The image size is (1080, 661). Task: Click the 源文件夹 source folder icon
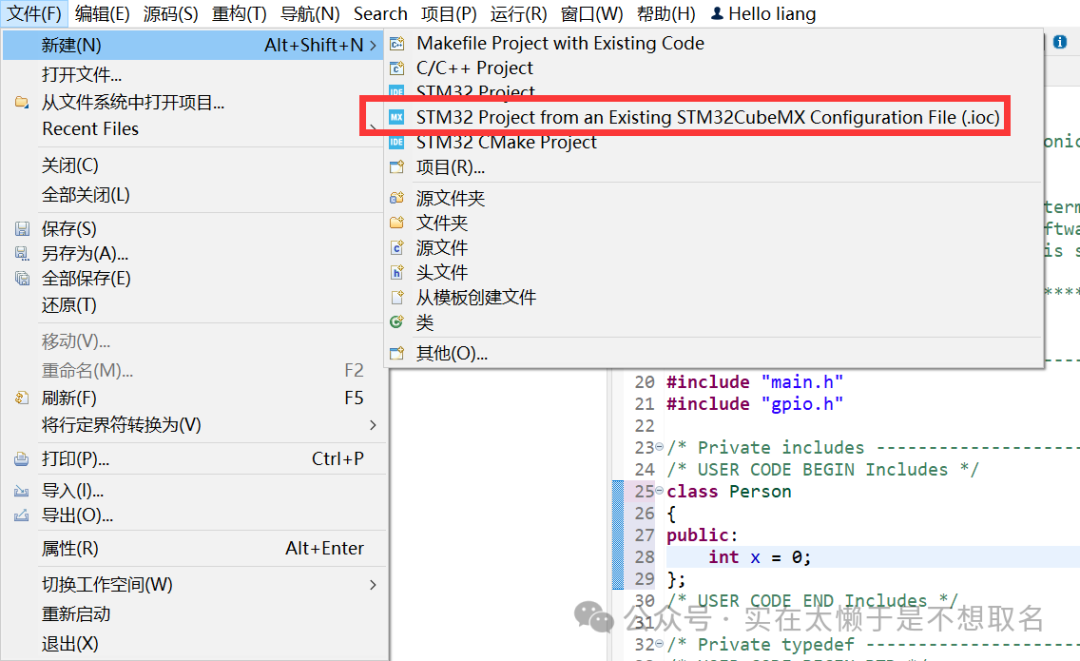397,198
